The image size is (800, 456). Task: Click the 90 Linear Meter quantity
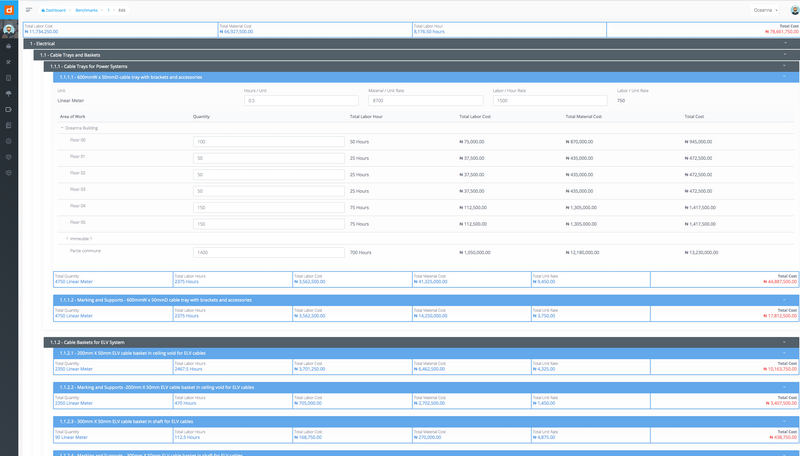click(x=71, y=437)
